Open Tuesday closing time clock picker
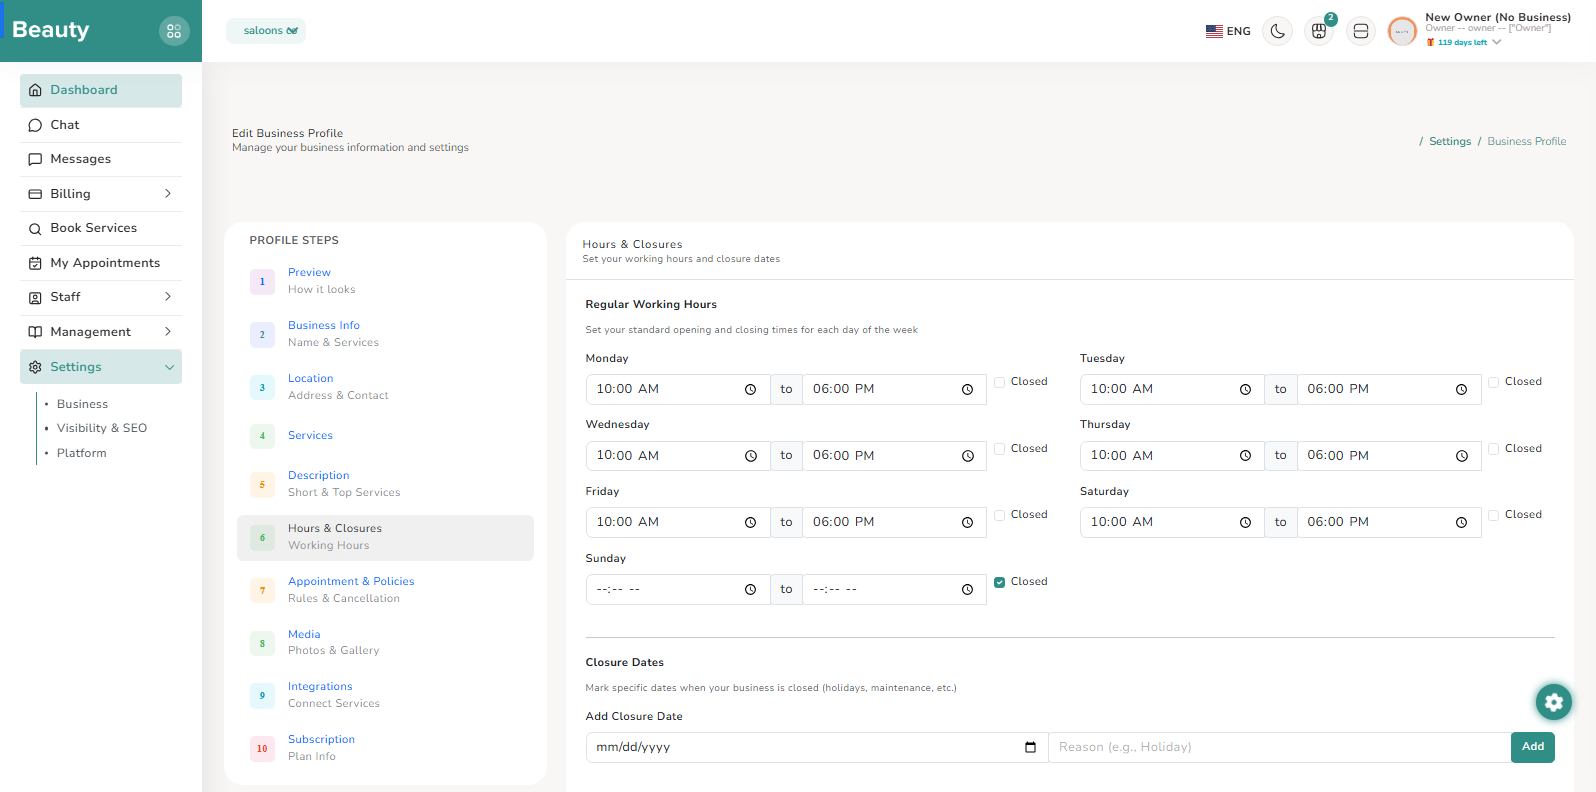This screenshot has width=1596, height=792. point(1461,389)
